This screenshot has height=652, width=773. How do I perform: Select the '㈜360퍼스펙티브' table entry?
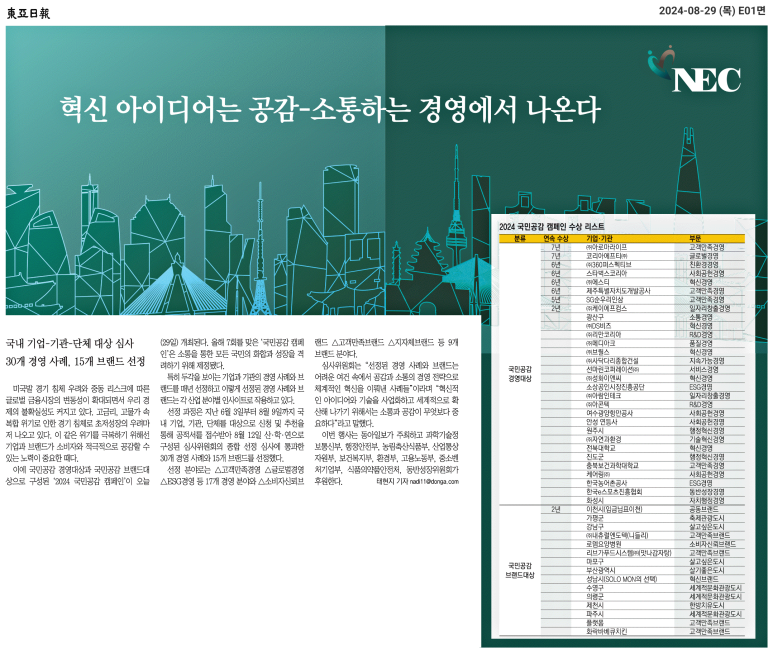tap(608, 265)
